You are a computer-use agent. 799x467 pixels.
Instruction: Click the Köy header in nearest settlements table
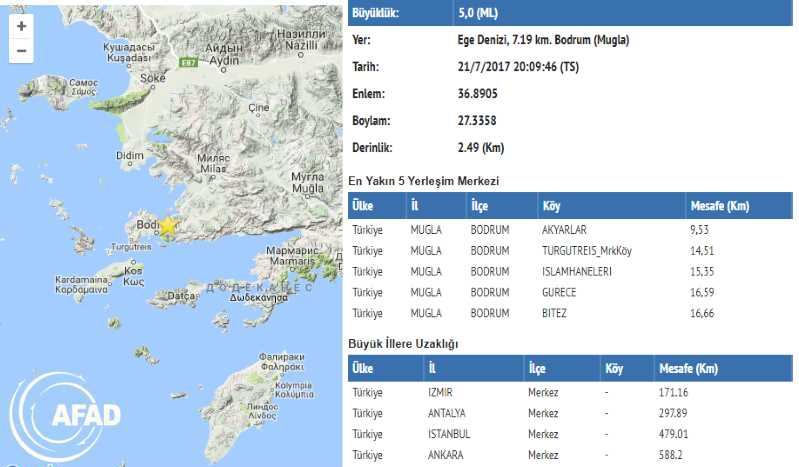click(550, 206)
